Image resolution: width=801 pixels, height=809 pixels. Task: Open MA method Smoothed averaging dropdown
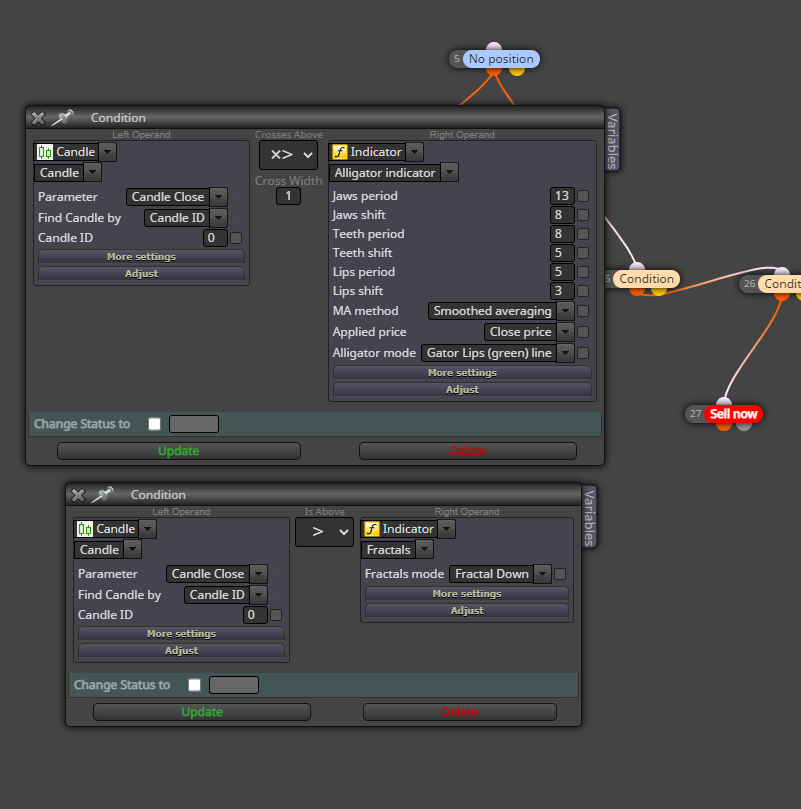566,311
